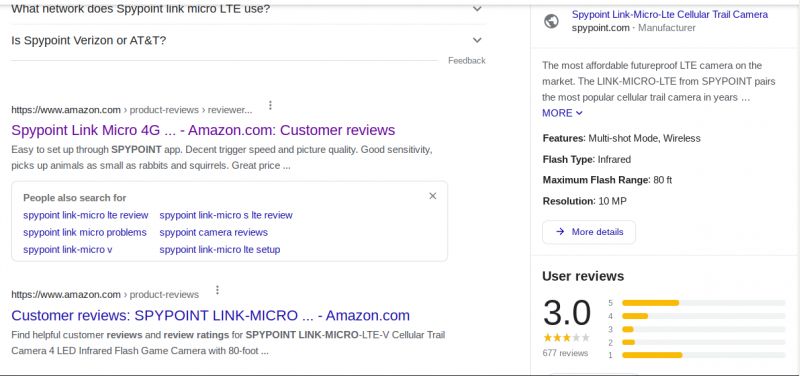The image size is (800, 376).
Task: Click the 677 reviews count
Action: coord(565,353)
